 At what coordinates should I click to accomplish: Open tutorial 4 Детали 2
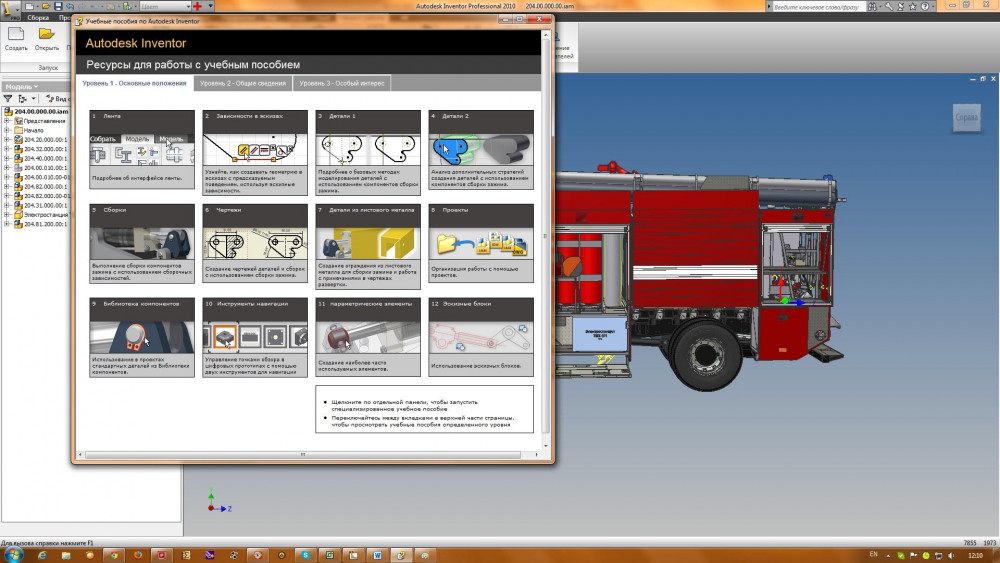[481, 149]
